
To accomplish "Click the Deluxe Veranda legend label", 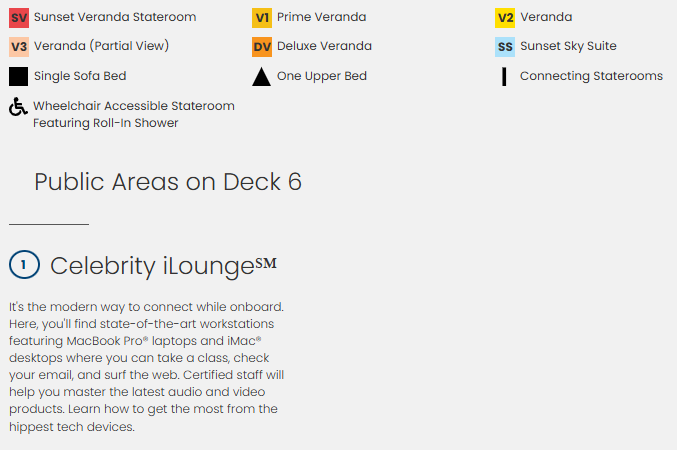I will click(324, 46).
